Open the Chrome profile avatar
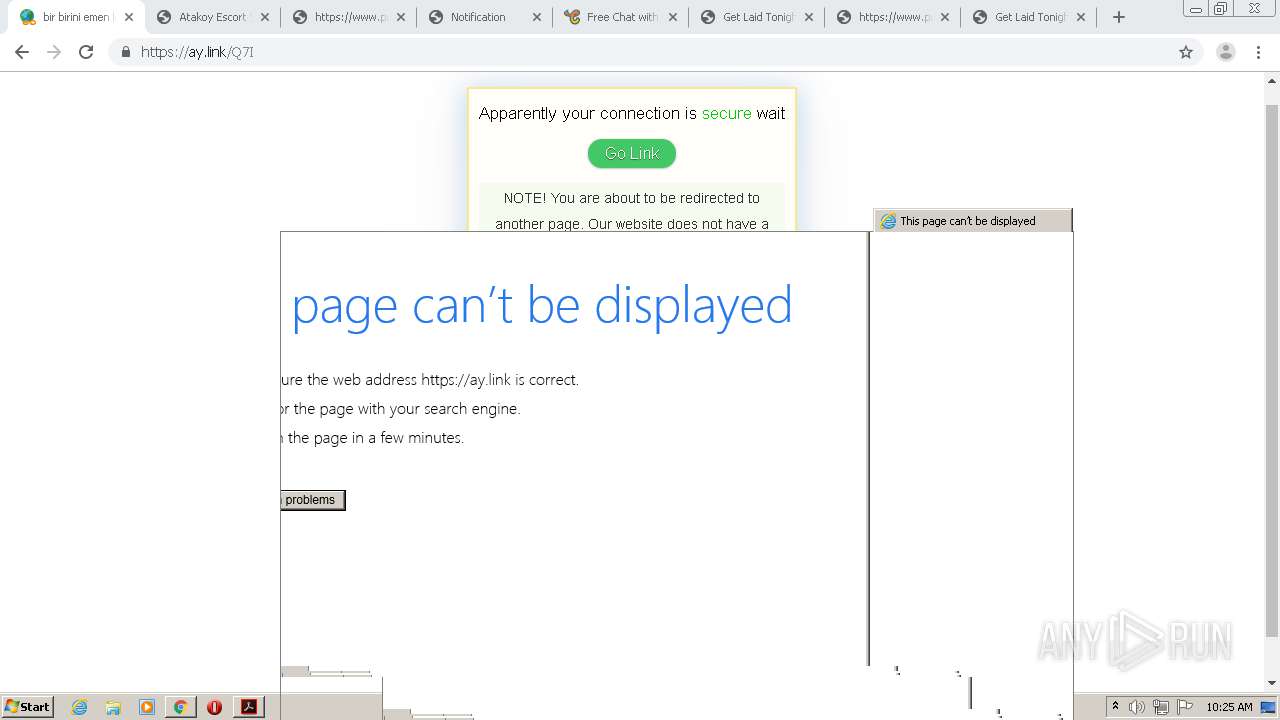Image resolution: width=1280 pixels, height=720 pixels. tap(1225, 52)
